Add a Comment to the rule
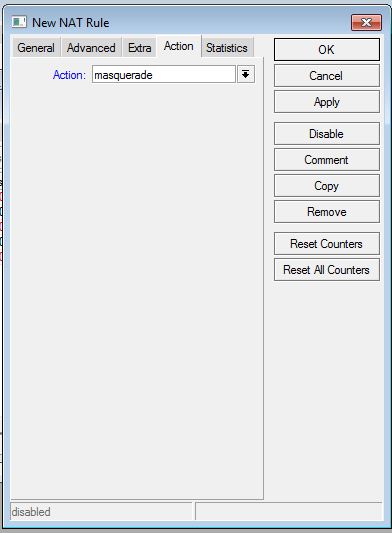This screenshot has height=533, width=392. 327,159
